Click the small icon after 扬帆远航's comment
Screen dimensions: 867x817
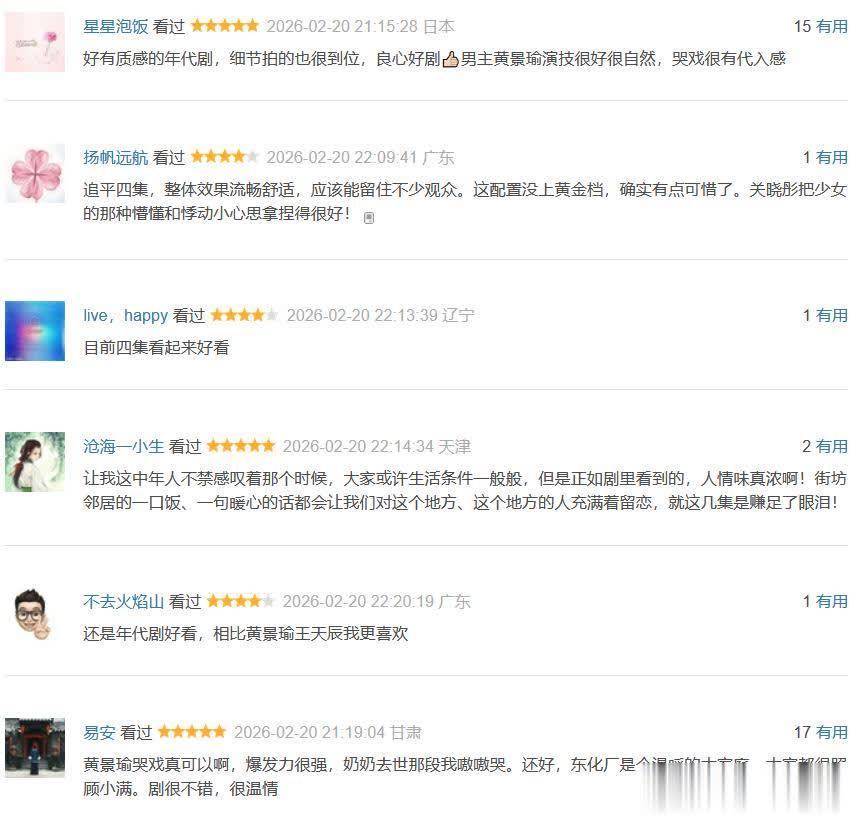click(369, 218)
